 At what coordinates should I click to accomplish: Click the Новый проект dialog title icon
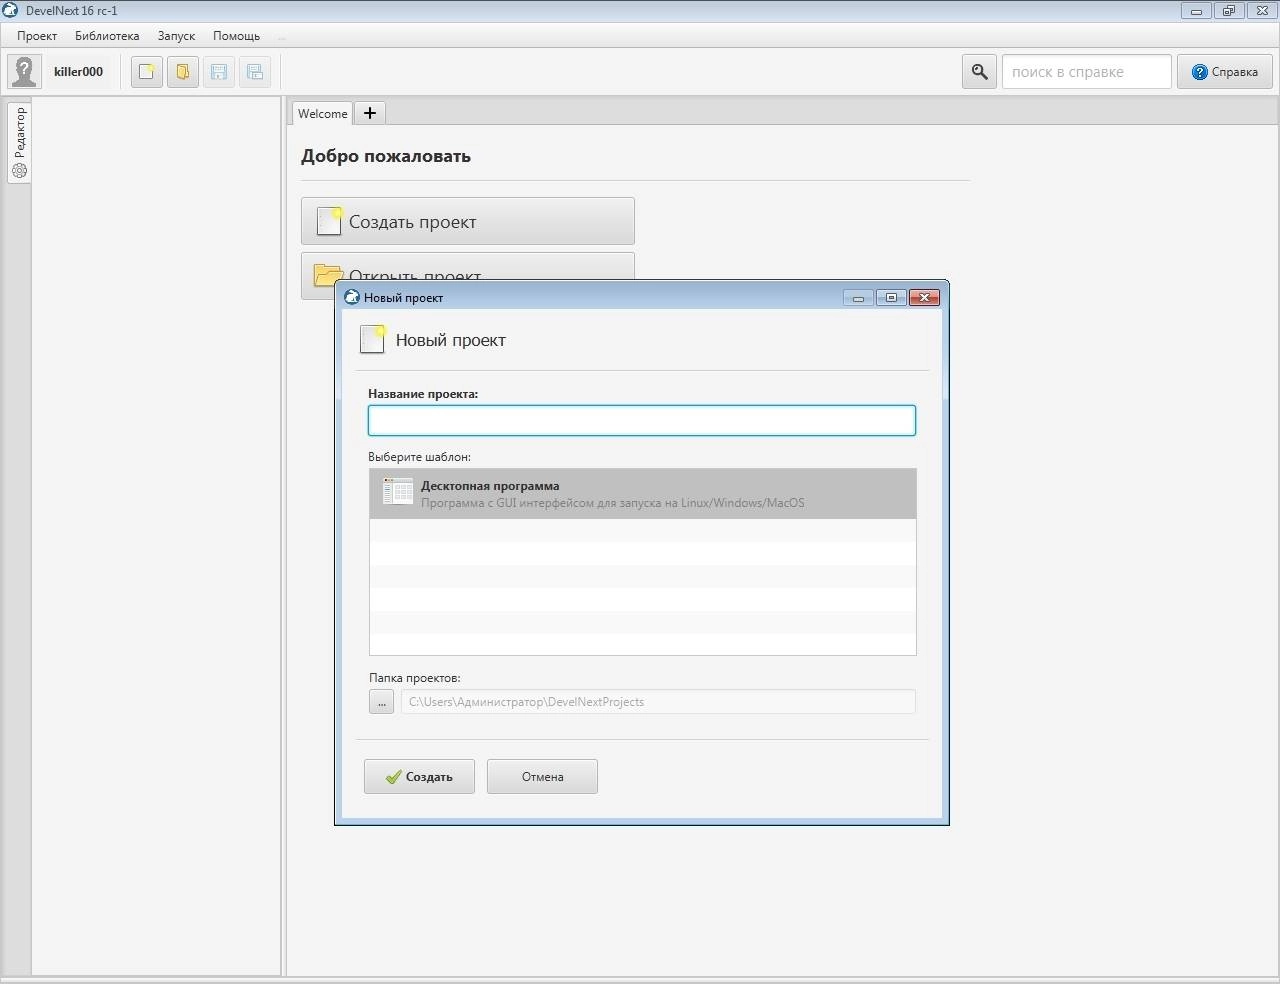tap(352, 297)
